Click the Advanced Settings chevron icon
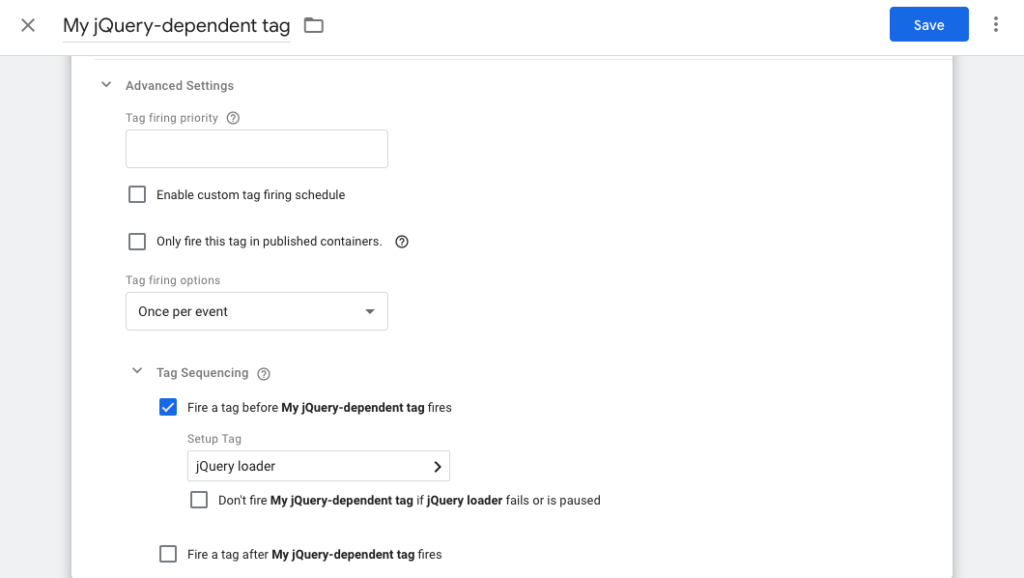The image size is (1024, 578). point(106,85)
